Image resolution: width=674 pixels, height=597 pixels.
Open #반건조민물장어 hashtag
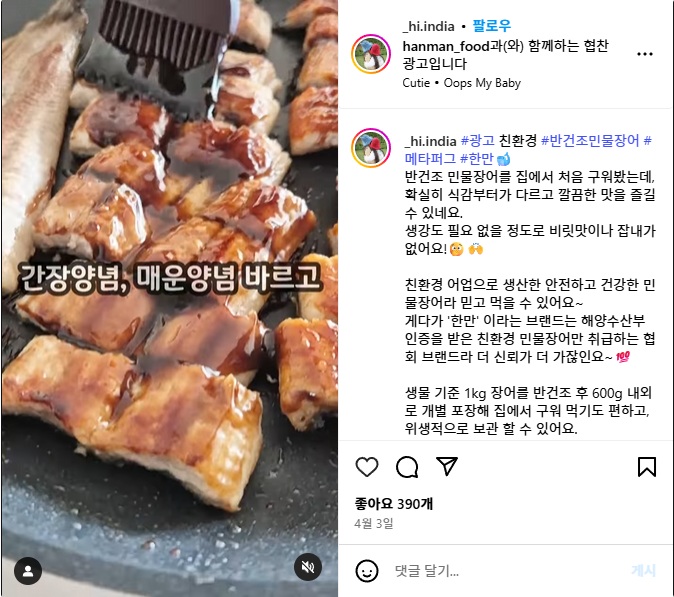click(590, 141)
